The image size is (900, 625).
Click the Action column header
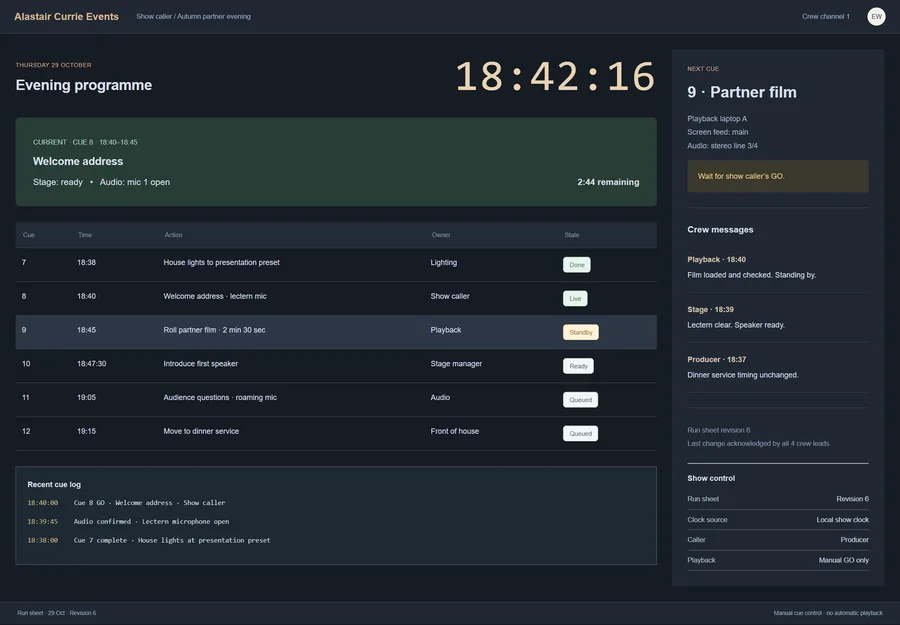(173, 235)
